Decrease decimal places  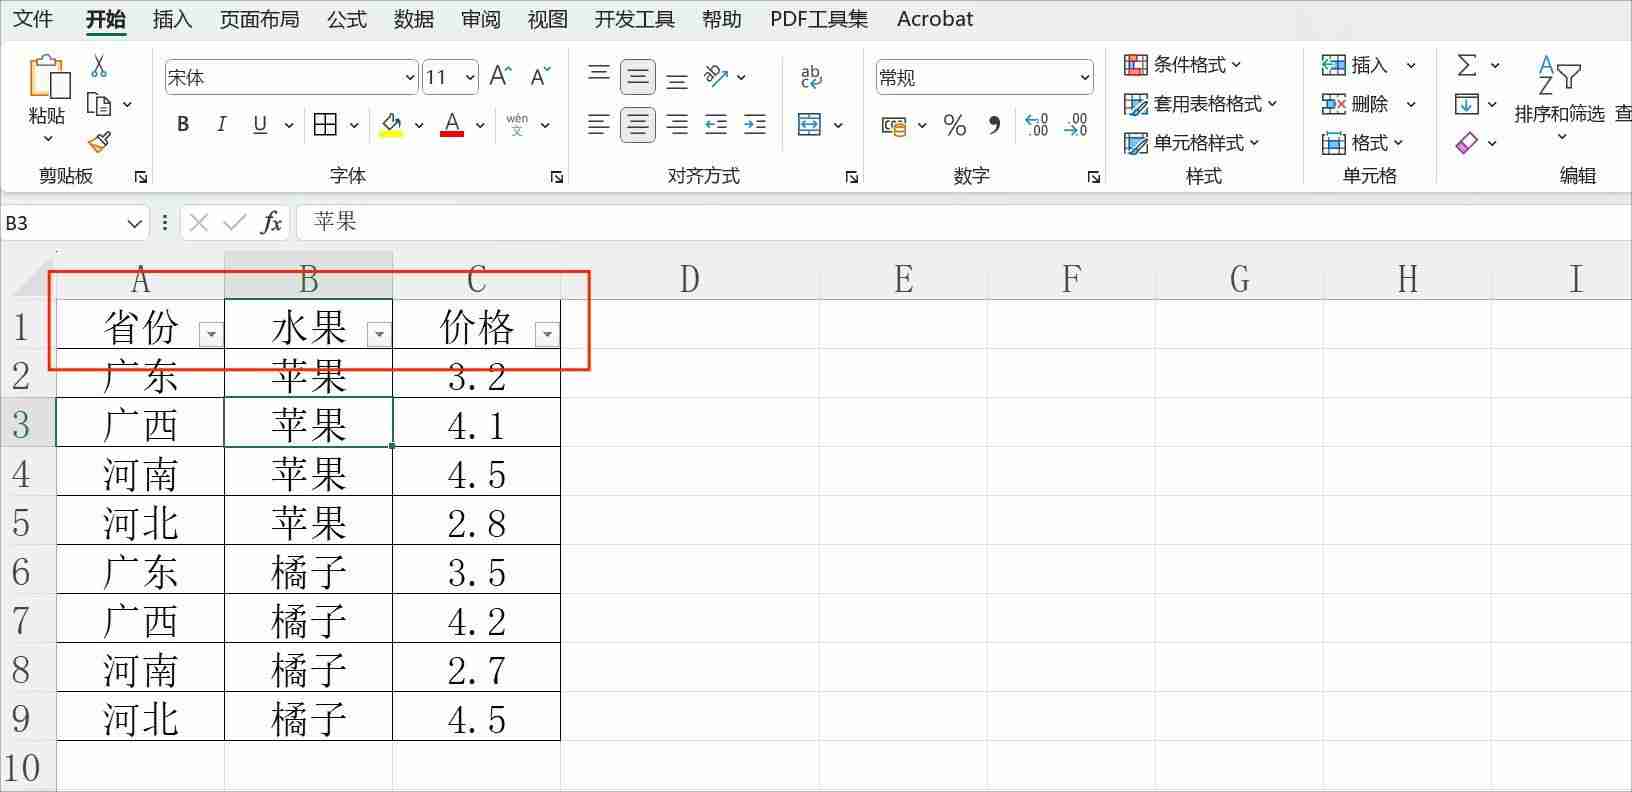click(1076, 125)
